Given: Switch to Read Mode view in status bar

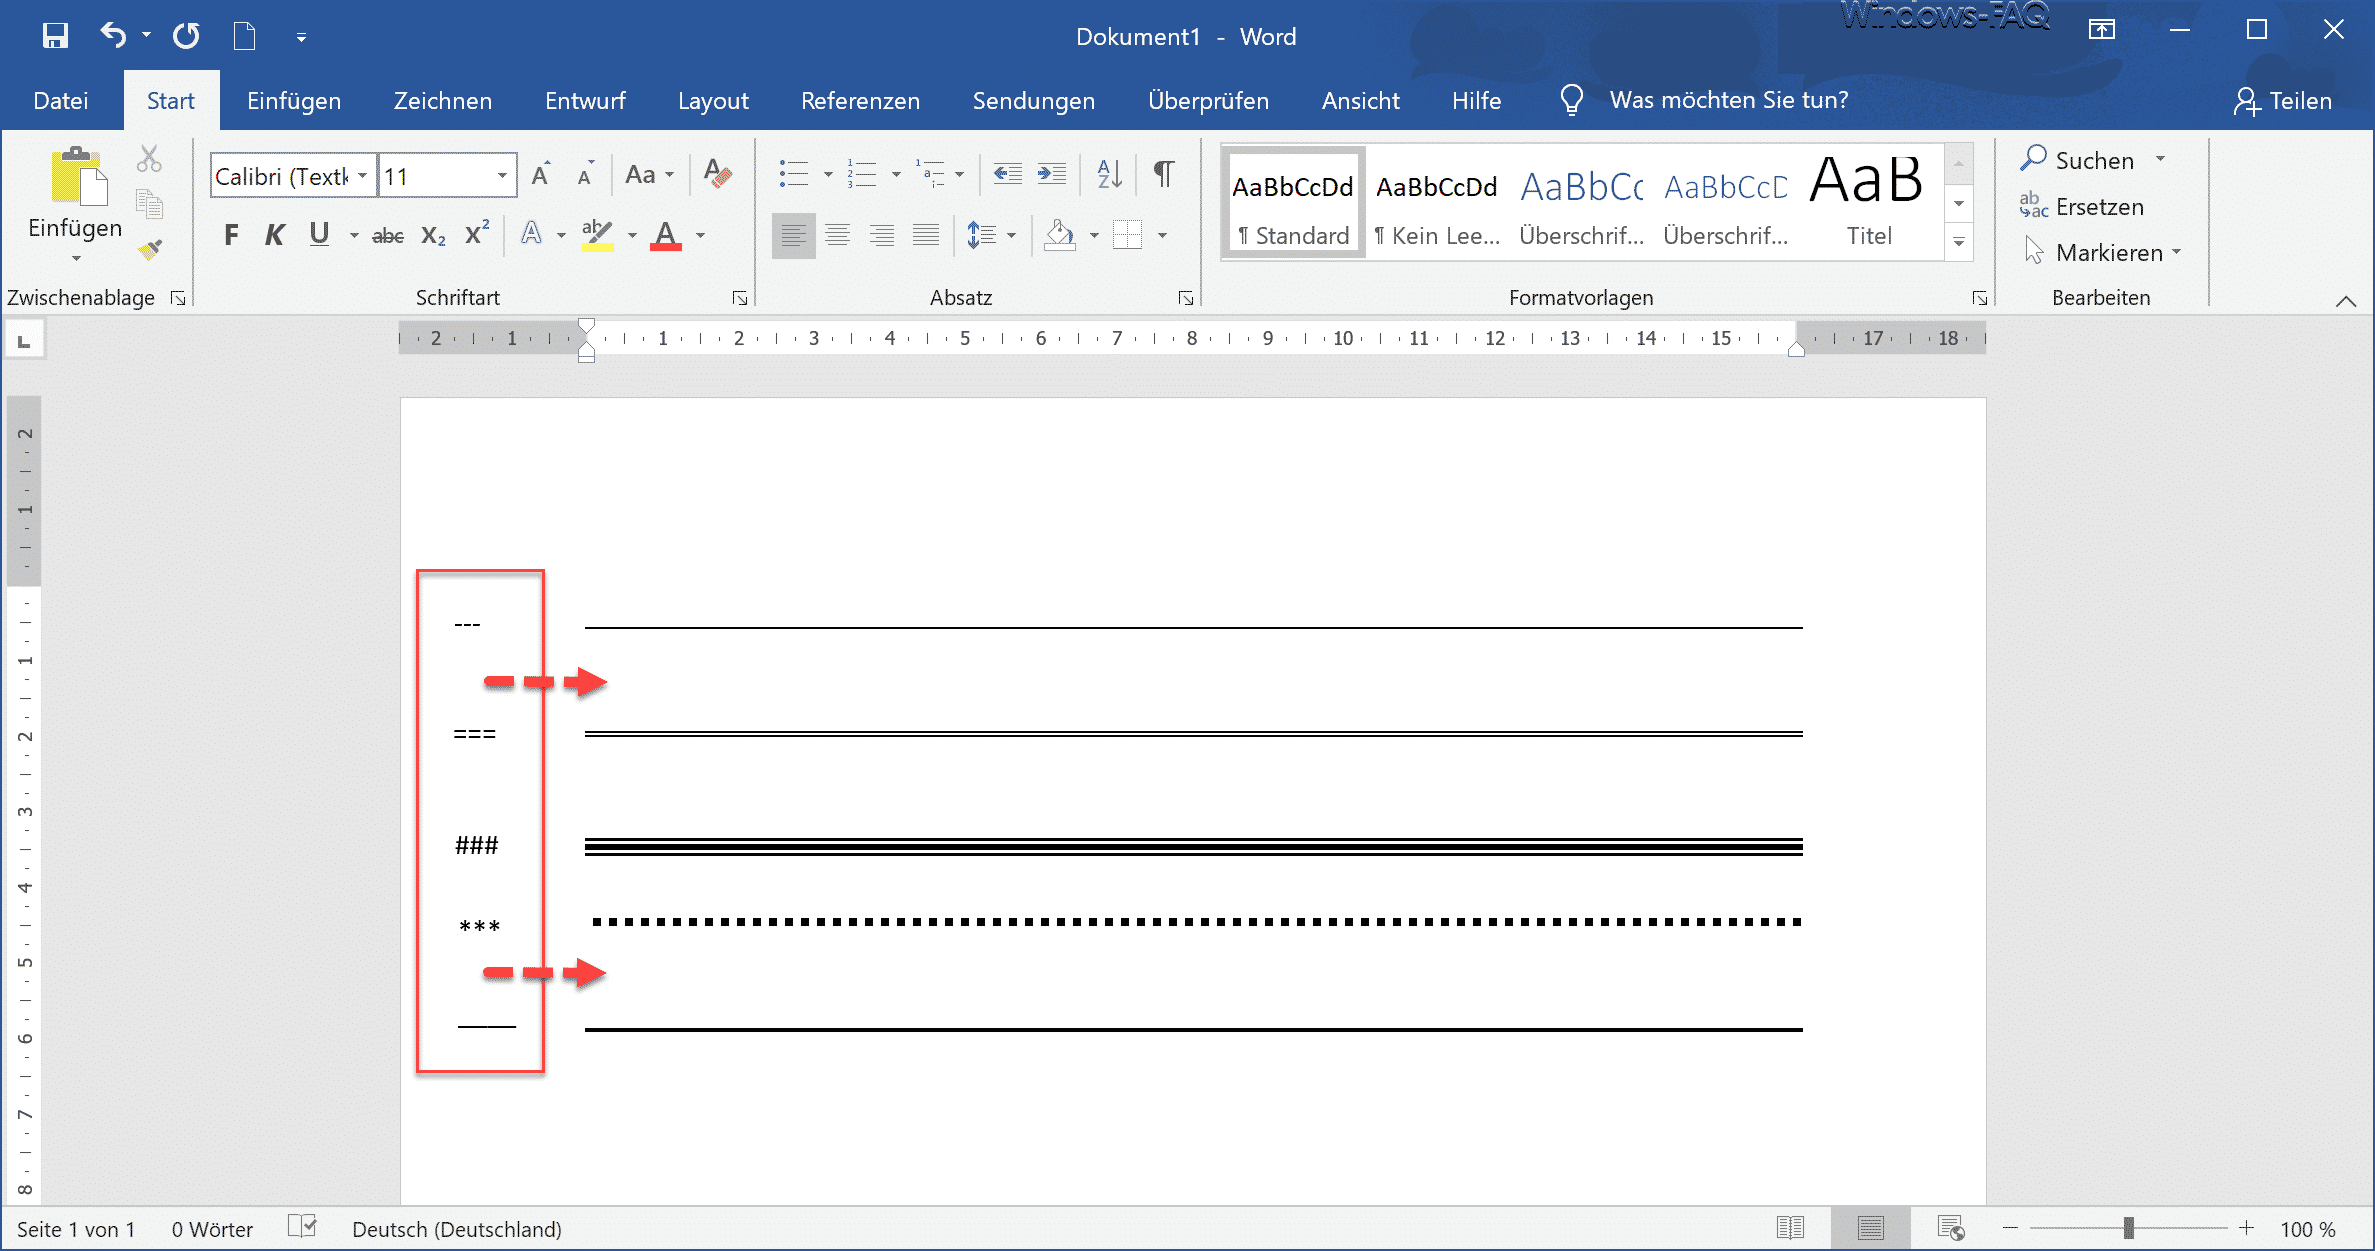Looking at the screenshot, I should pos(1790,1228).
